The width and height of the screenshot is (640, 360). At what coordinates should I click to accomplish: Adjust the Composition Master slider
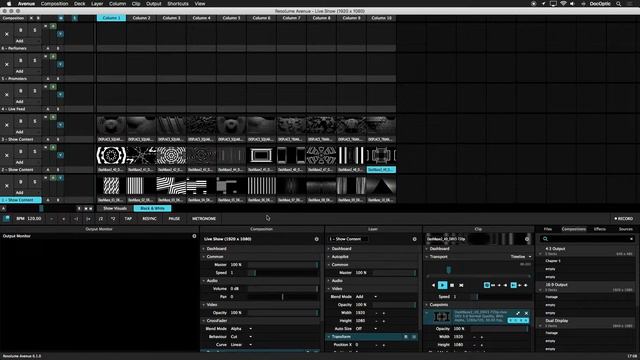pyautogui.click(x=283, y=265)
